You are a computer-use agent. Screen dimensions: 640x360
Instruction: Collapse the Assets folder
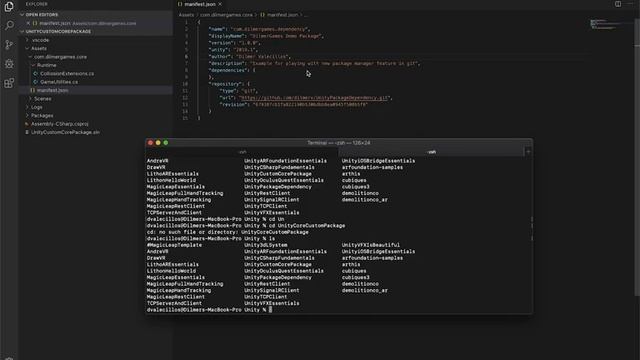tap(27, 49)
